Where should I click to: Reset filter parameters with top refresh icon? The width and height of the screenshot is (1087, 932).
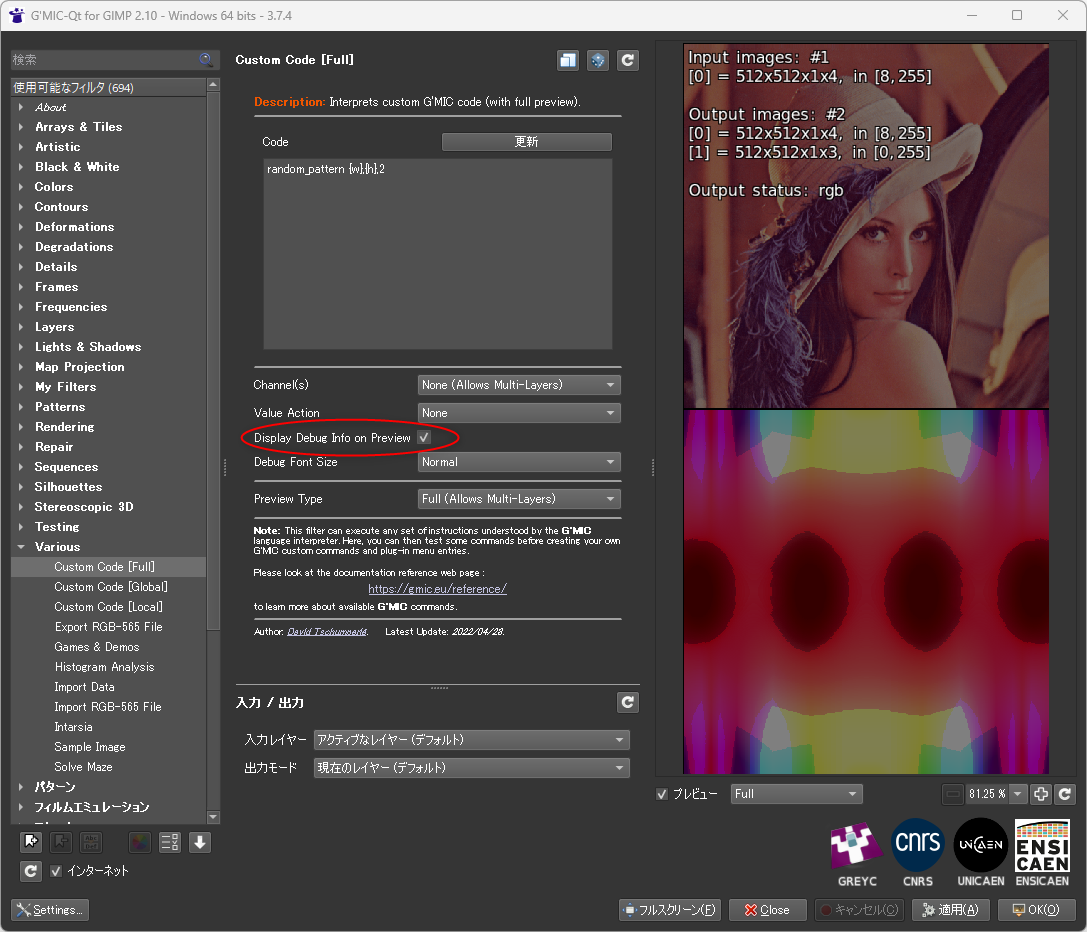627,61
